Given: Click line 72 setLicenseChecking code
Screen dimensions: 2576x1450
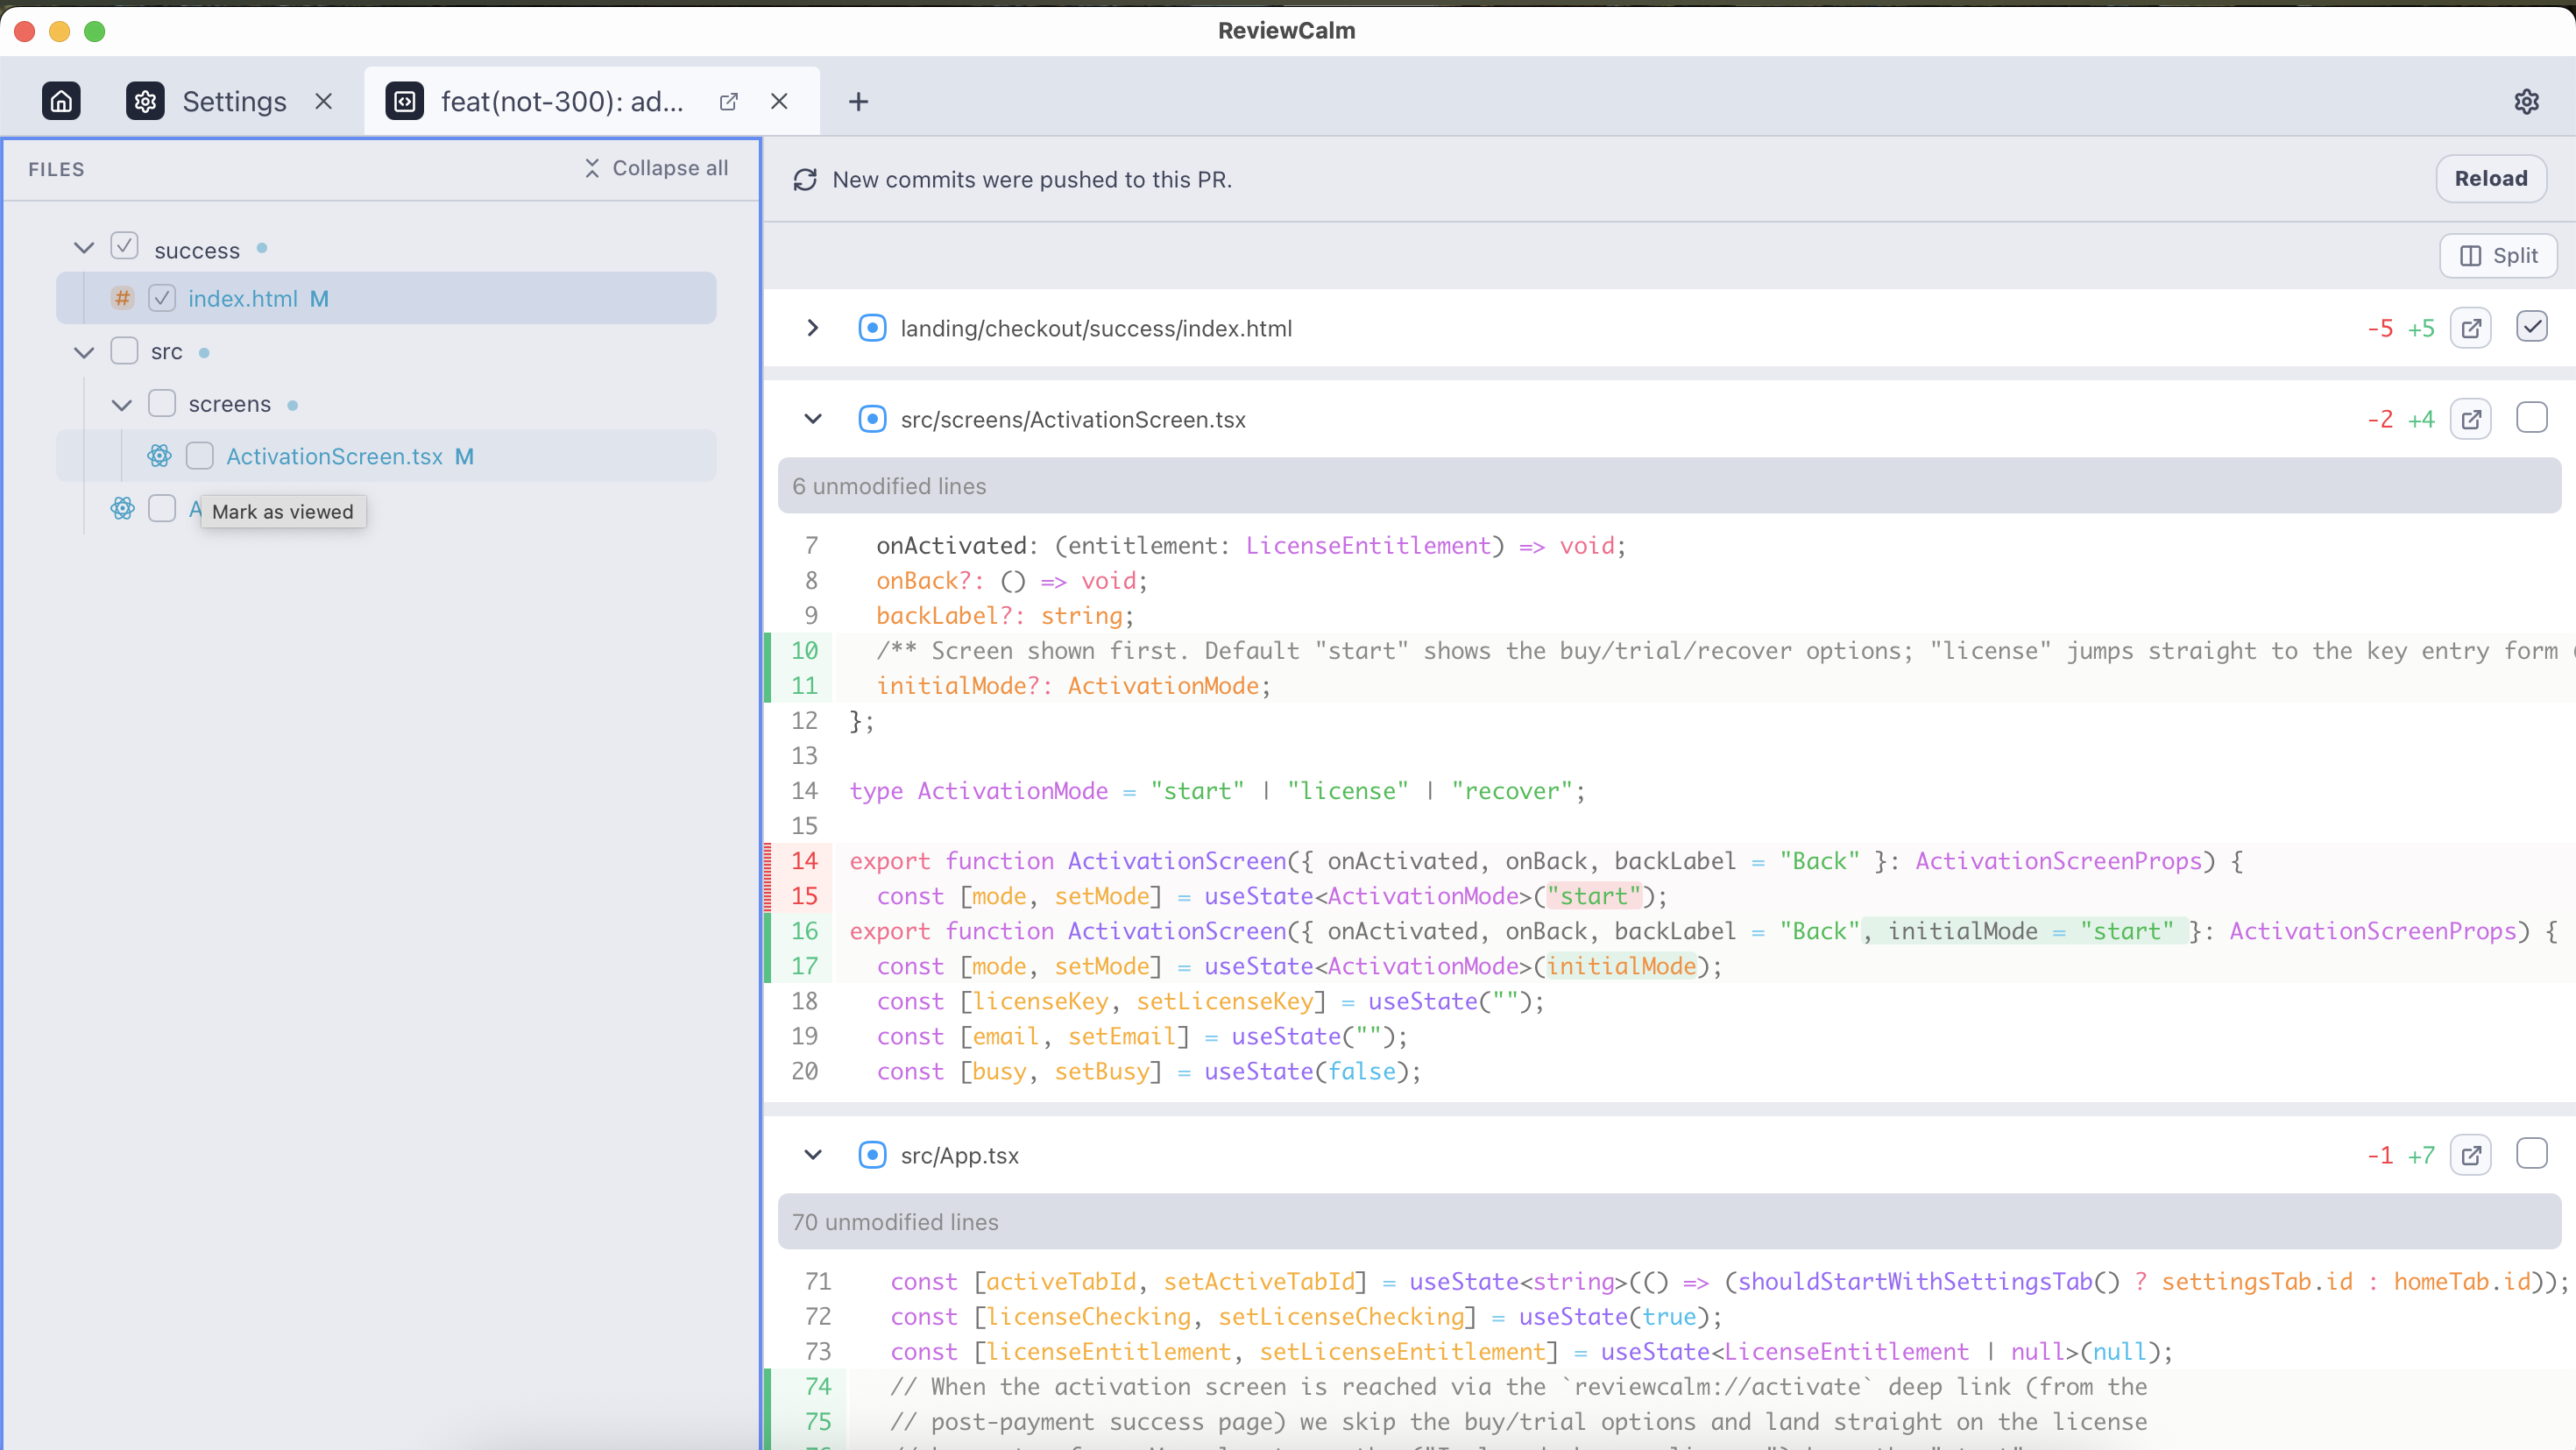Looking at the screenshot, I should click(x=1306, y=1316).
